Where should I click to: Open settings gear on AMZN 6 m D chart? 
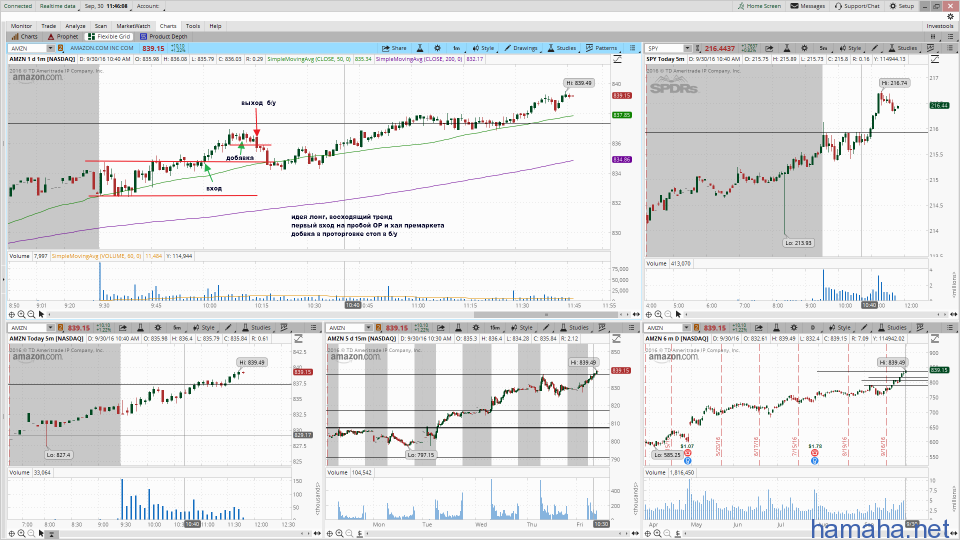click(793, 328)
